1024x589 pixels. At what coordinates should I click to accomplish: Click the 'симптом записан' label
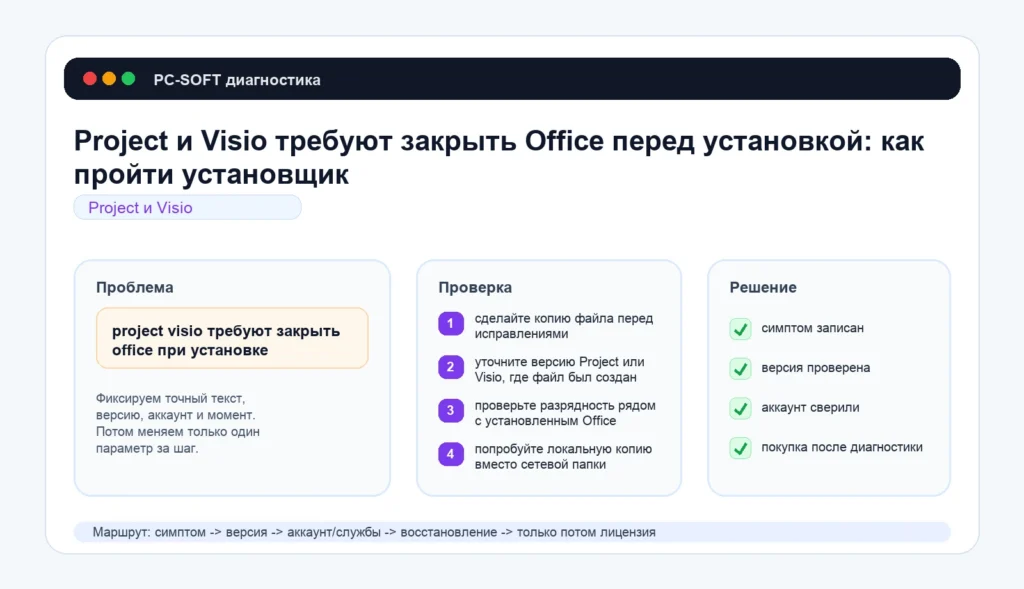pyautogui.click(x=812, y=328)
